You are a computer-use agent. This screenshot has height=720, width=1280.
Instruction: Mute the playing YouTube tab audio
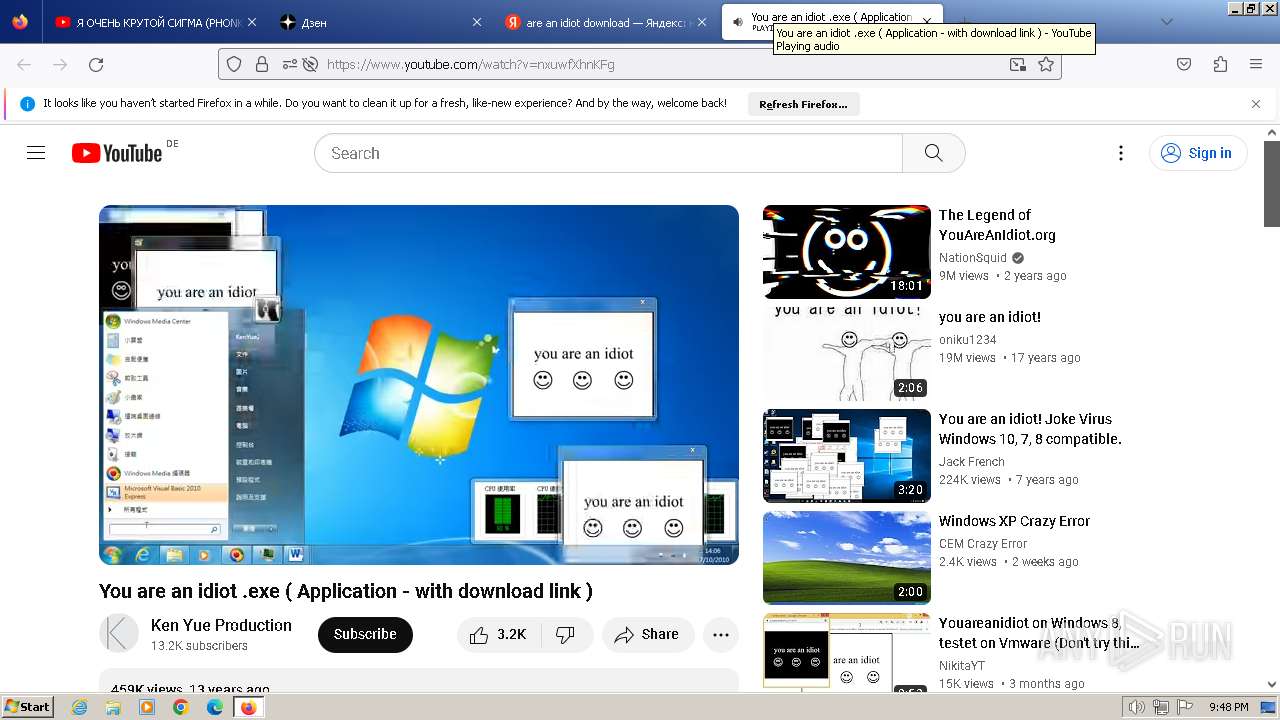pyautogui.click(x=737, y=22)
